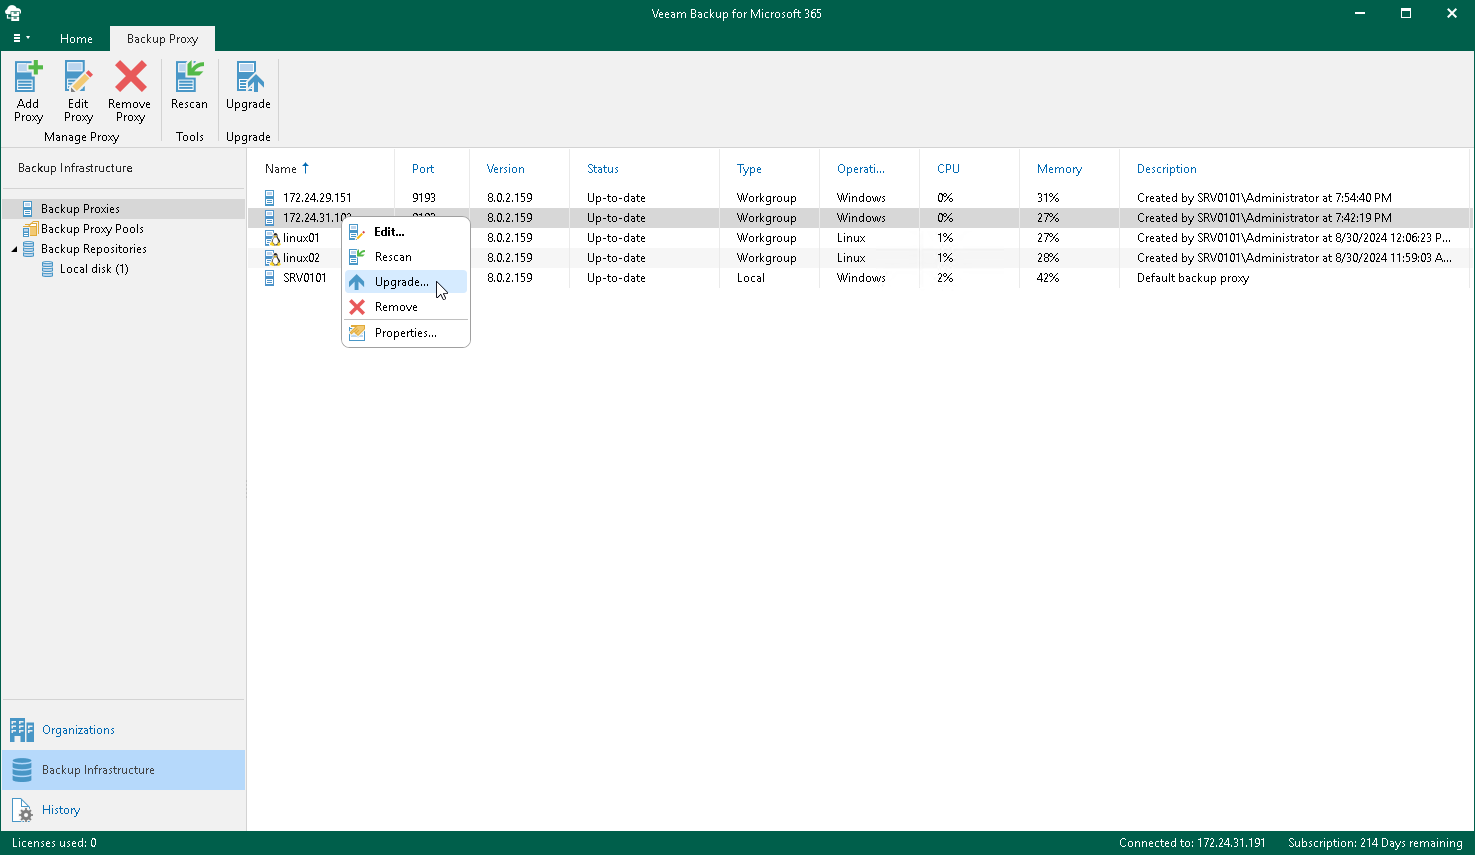Choose Upgrade... from the context menu

click(406, 282)
